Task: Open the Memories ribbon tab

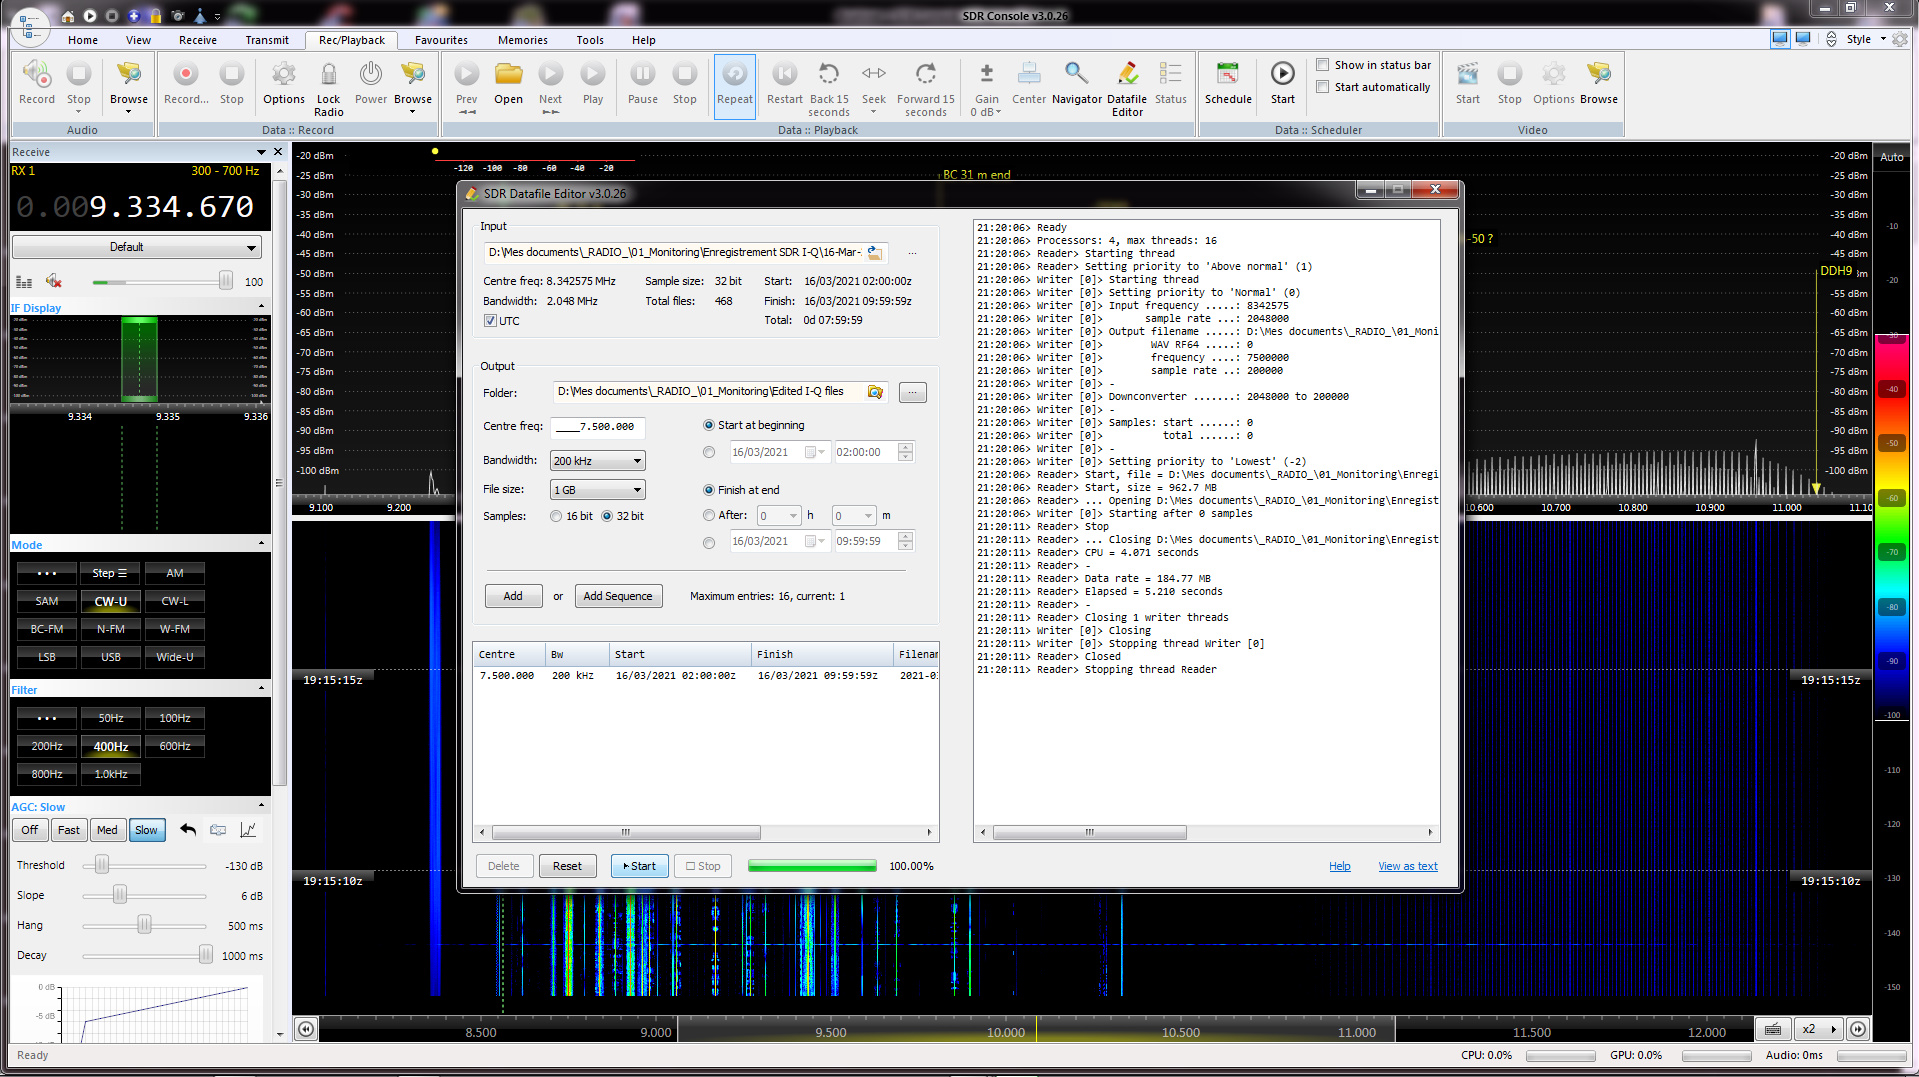Action: point(522,40)
